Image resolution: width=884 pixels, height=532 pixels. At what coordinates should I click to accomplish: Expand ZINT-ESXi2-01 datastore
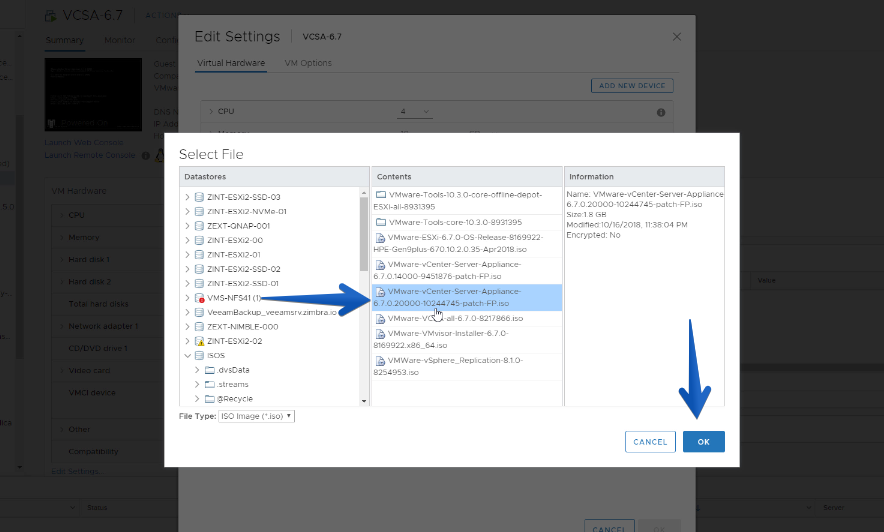click(187, 255)
